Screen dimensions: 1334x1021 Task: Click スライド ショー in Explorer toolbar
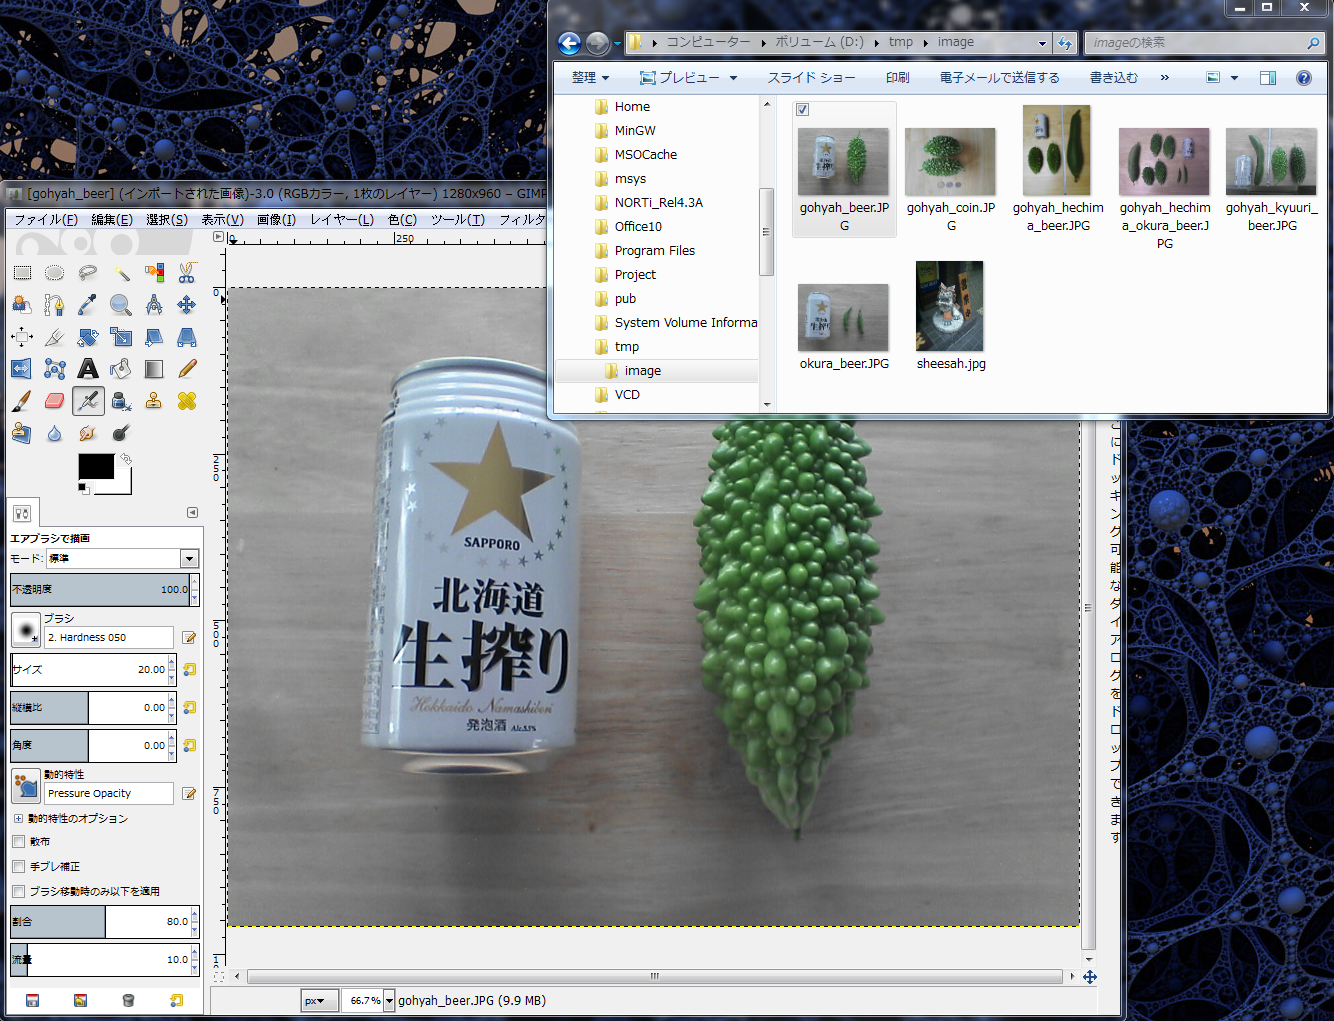(x=811, y=77)
